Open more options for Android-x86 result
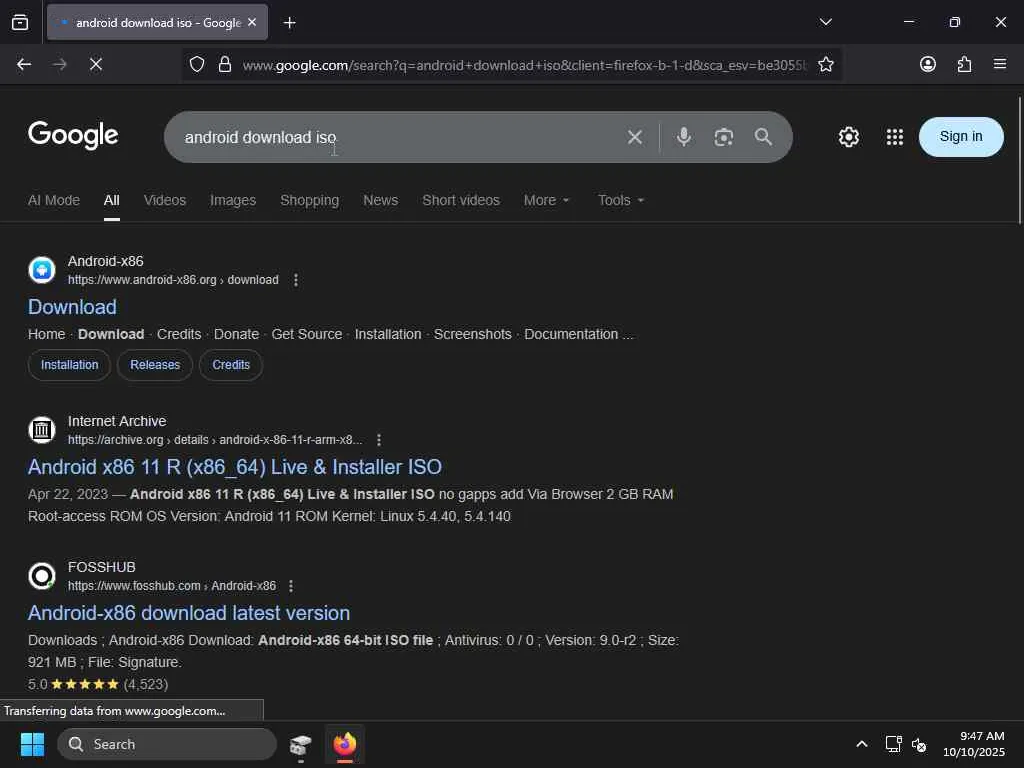 tap(296, 280)
